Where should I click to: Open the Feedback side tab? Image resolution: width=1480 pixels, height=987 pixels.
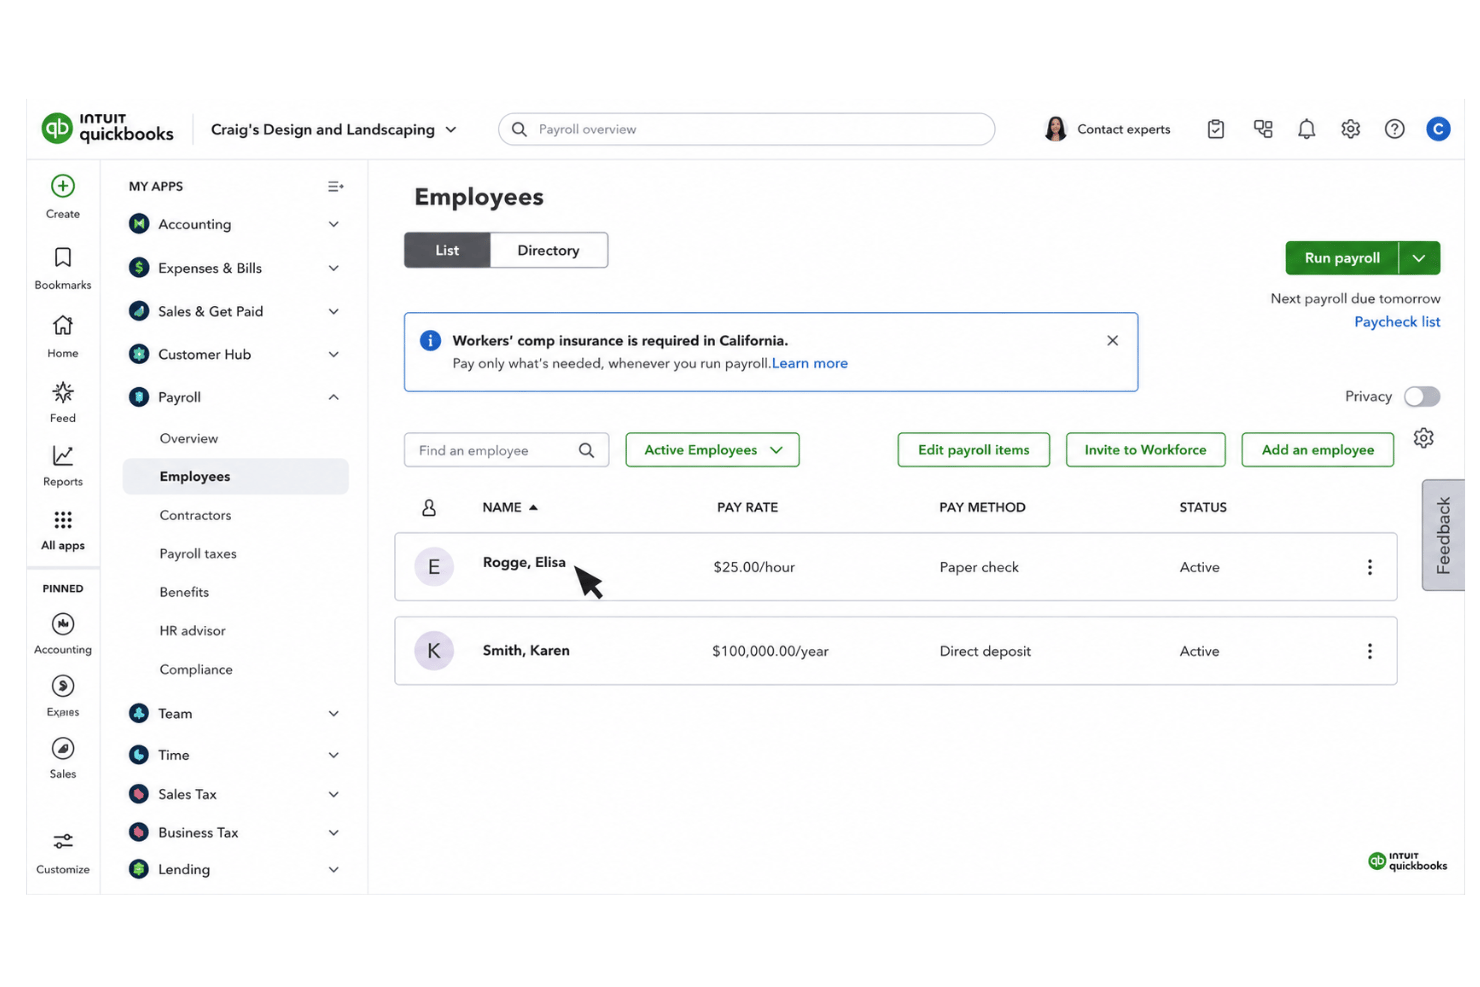click(x=1443, y=535)
